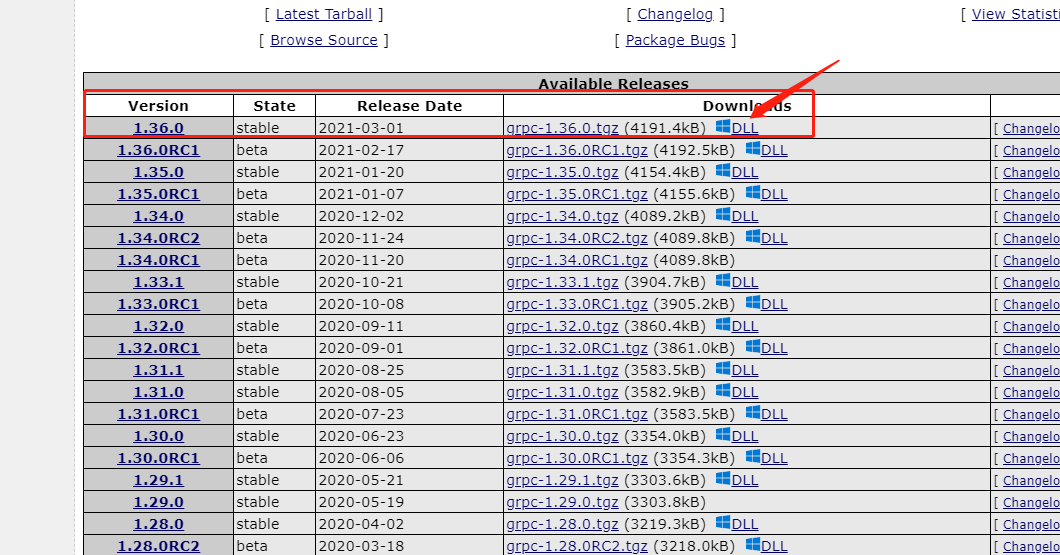Open version 1.32.0 page

(x=158, y=326)
